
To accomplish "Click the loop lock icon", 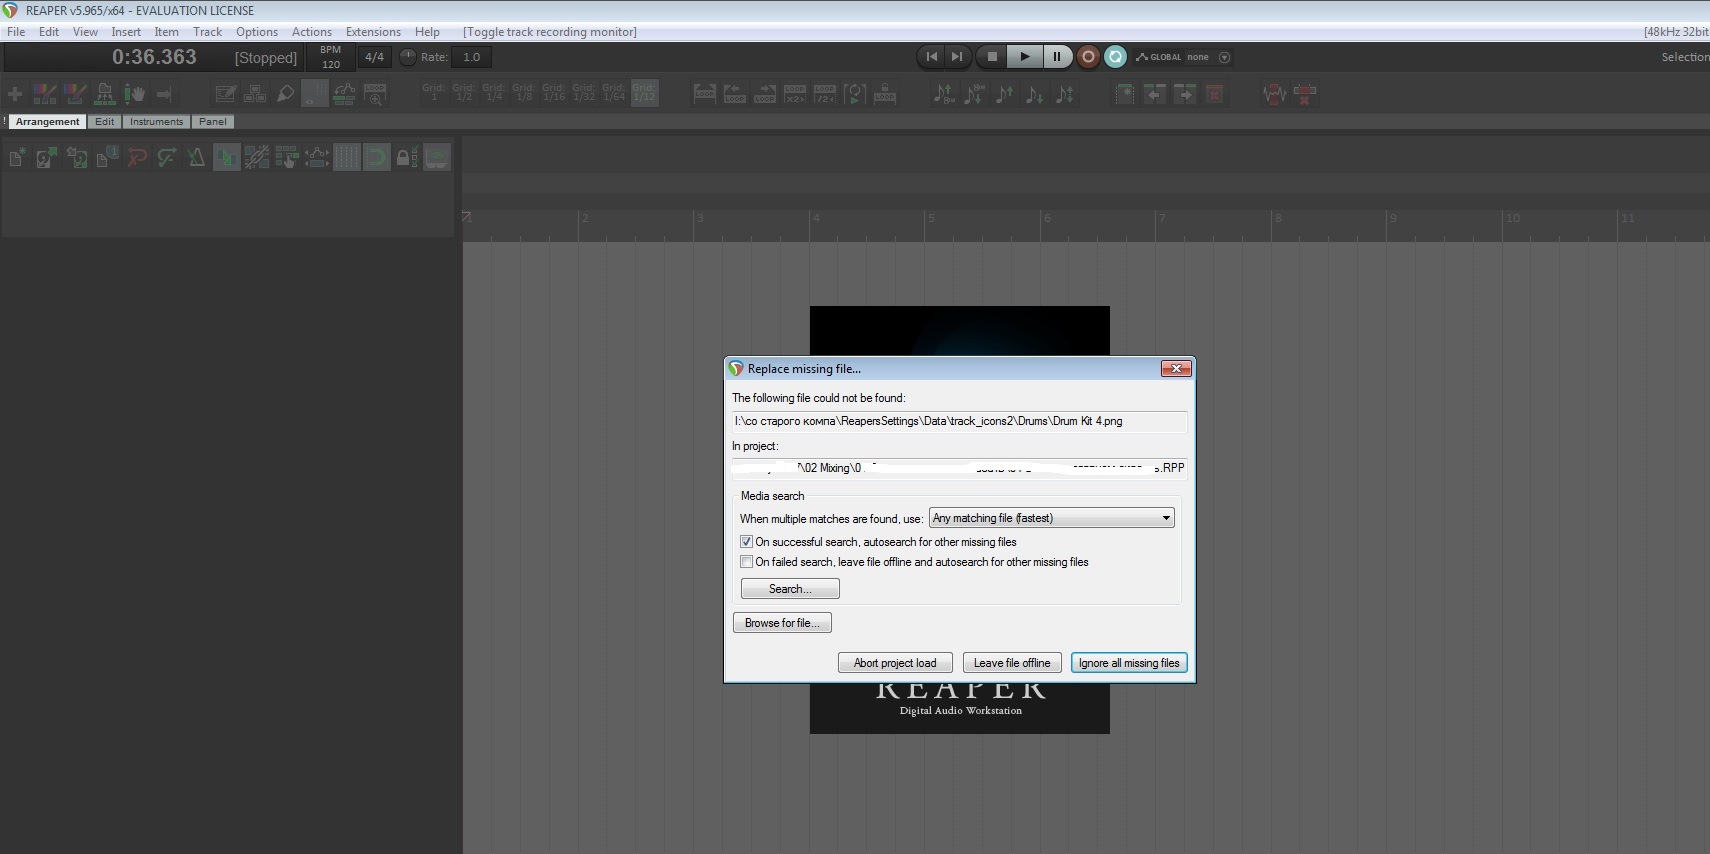I will (885, 94).
